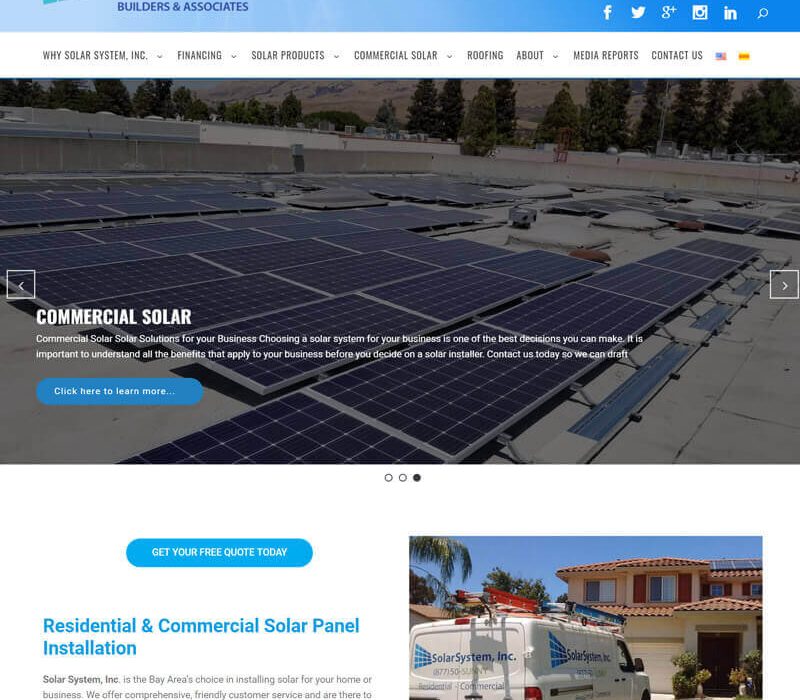The height and width of the screenshot is (700, 800).
Task: Switch language using US flag icon
Action: [721, 56]
